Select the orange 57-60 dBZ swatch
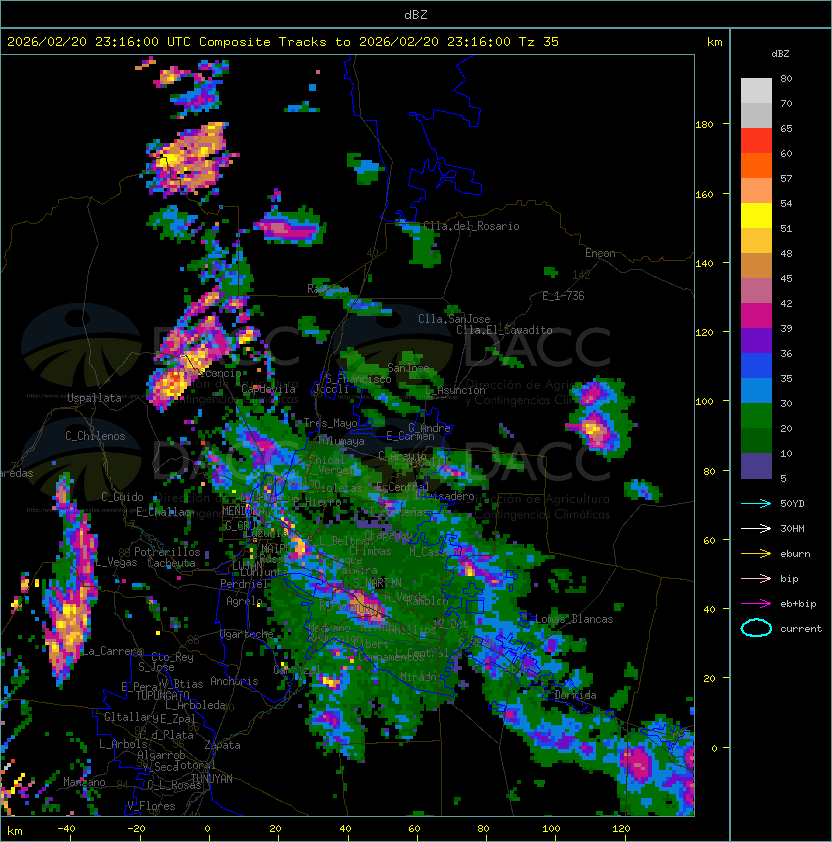Screen dimensions: 832x842 coord(756,165)
